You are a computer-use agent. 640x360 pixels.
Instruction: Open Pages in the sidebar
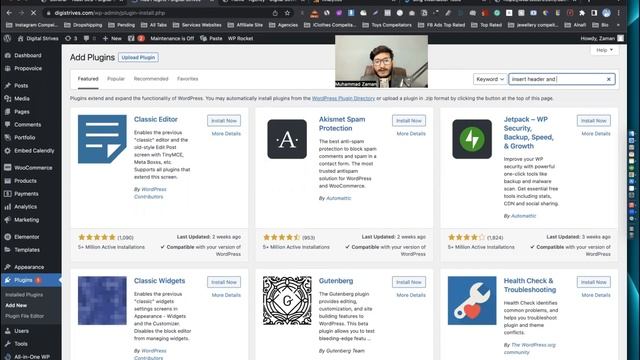pyautogui.click(x=22, y=111)
